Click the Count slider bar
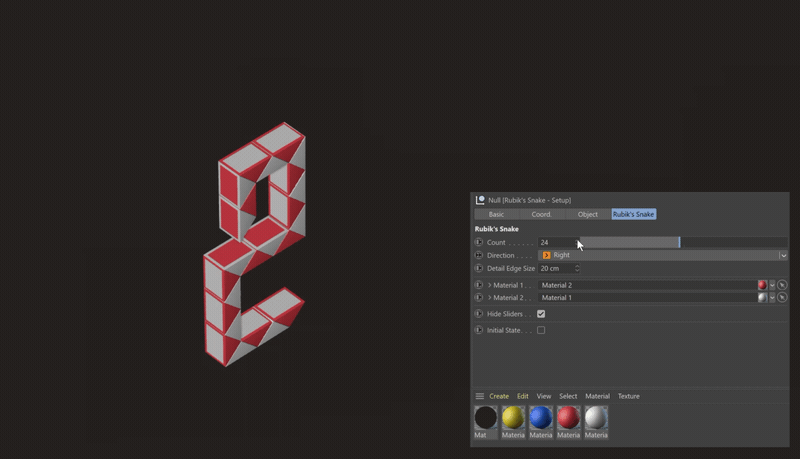 click(x=630, y=242)
